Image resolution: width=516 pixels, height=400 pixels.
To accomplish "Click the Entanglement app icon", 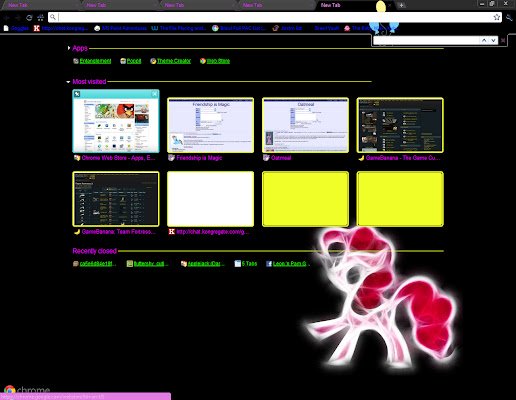I will click(76, 61).
